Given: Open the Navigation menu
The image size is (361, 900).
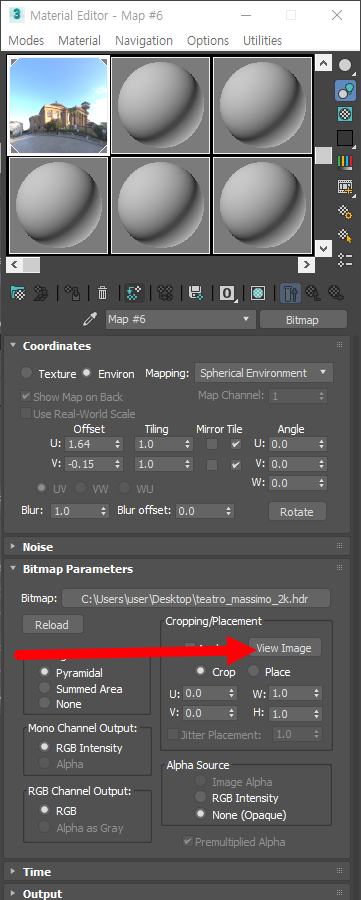Looking at the screenshot, I should pyautogui.click(x=143, y=41).
